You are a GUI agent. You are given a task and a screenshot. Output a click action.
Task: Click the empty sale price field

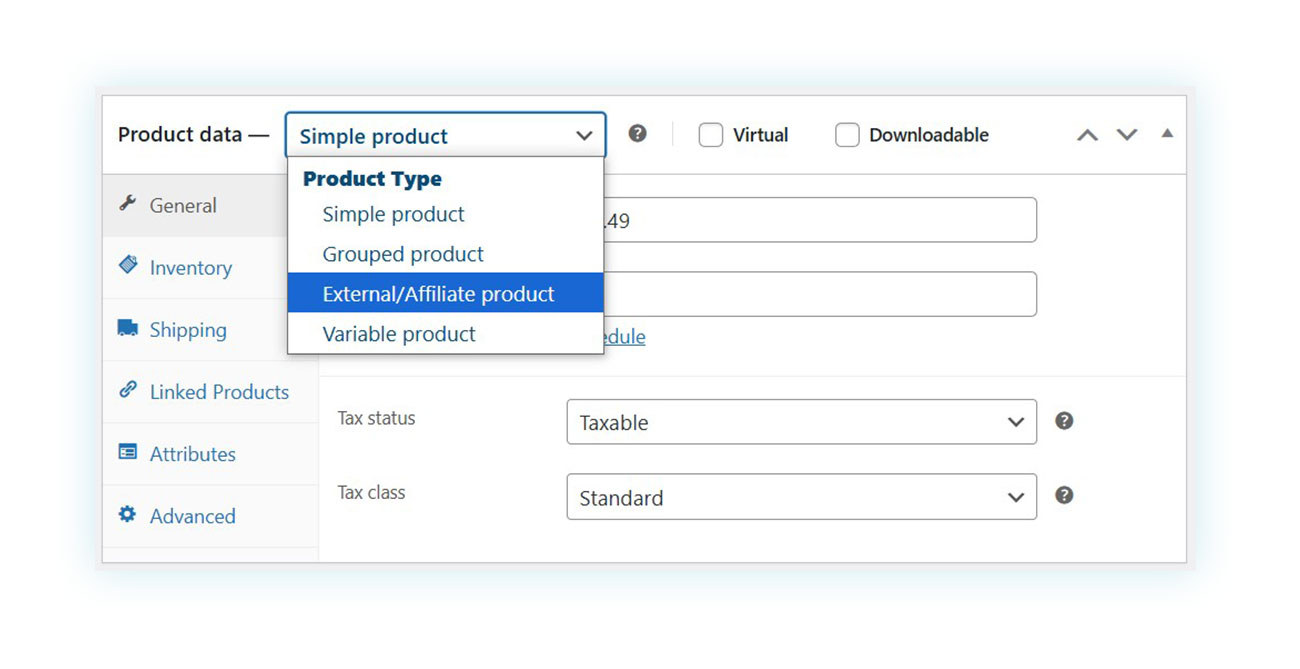820,294
